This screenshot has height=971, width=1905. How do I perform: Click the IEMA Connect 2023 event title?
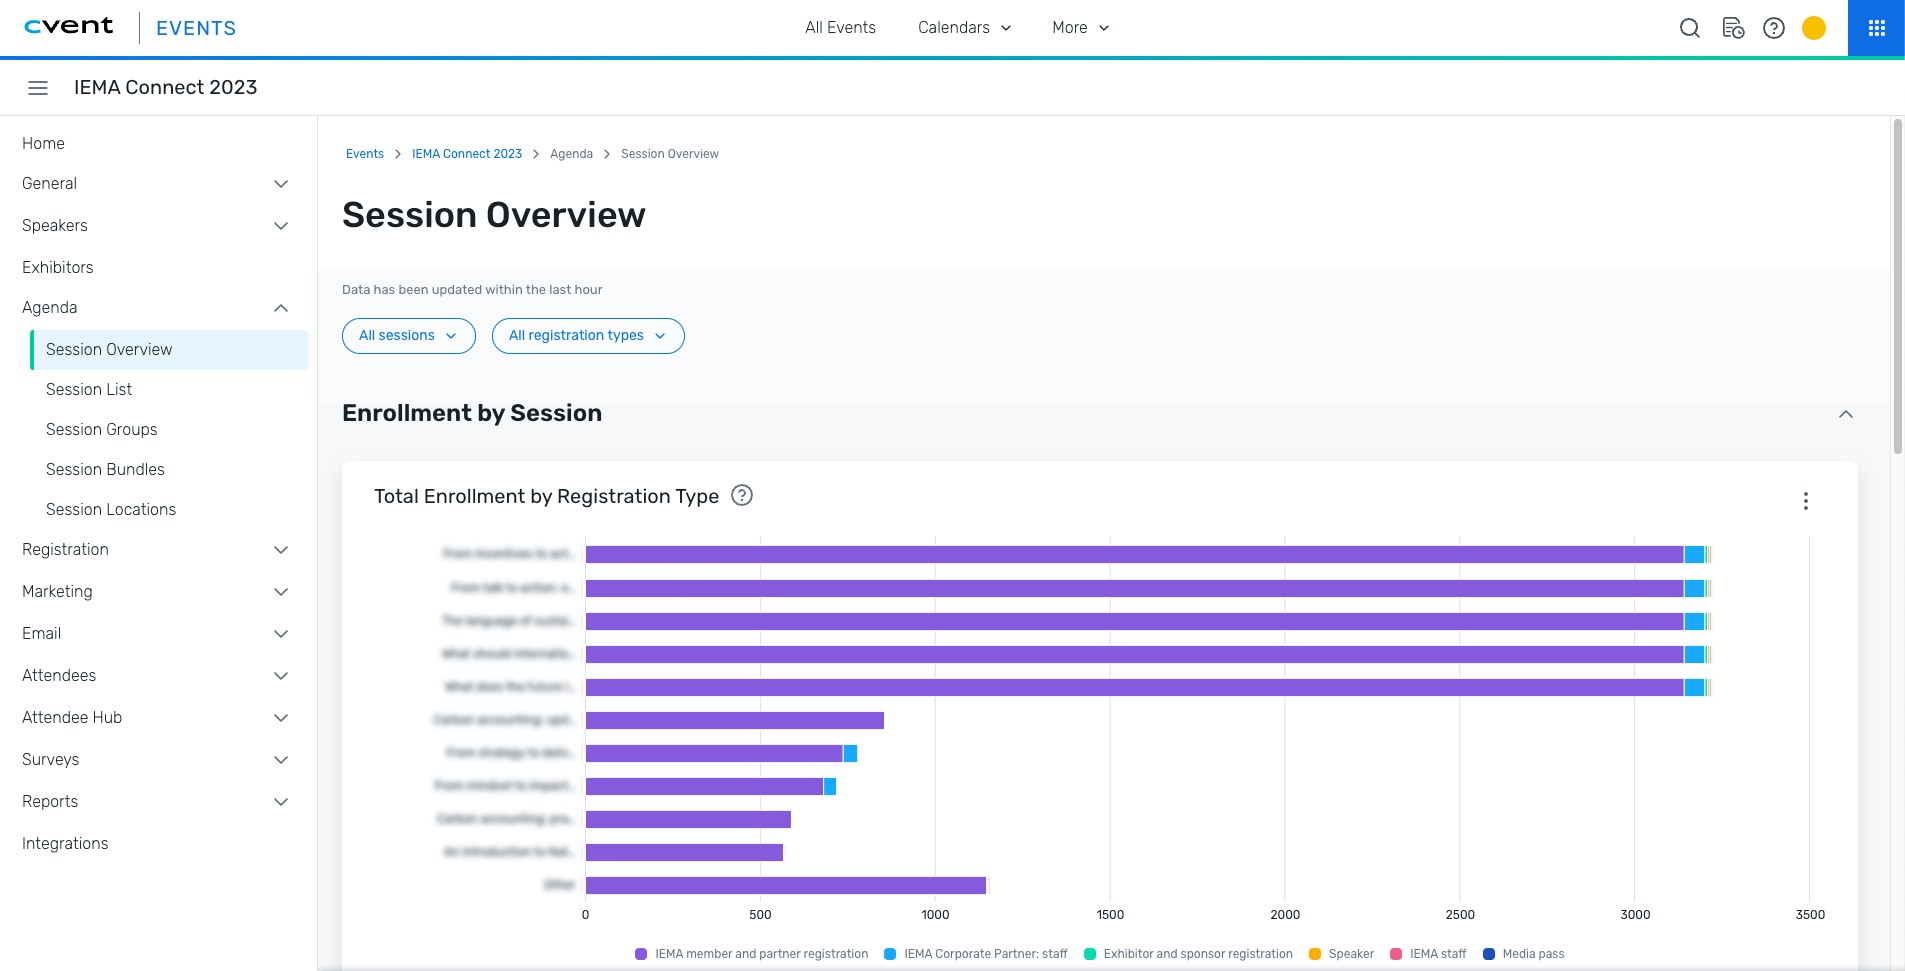pos(166,88)
